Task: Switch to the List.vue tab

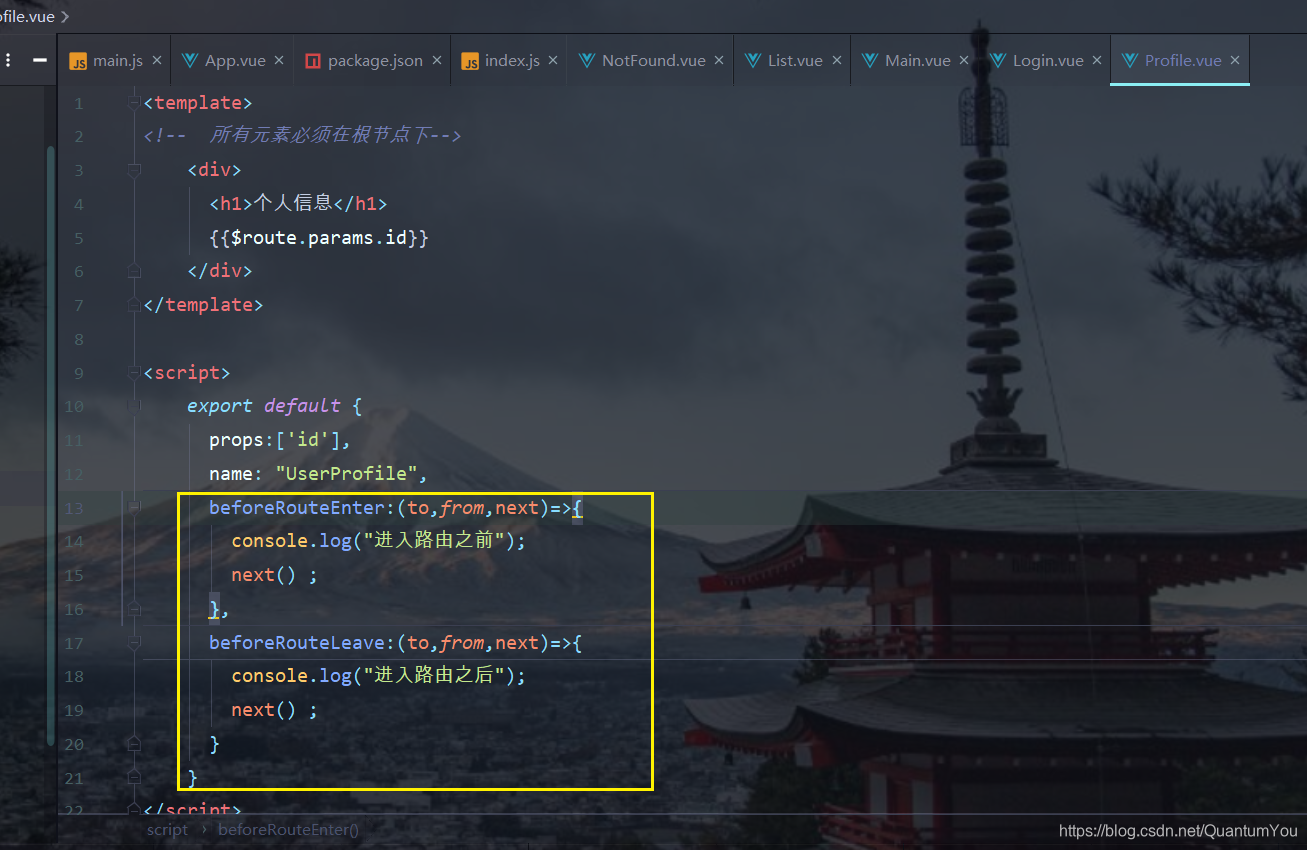Action: tap(793, 61)
